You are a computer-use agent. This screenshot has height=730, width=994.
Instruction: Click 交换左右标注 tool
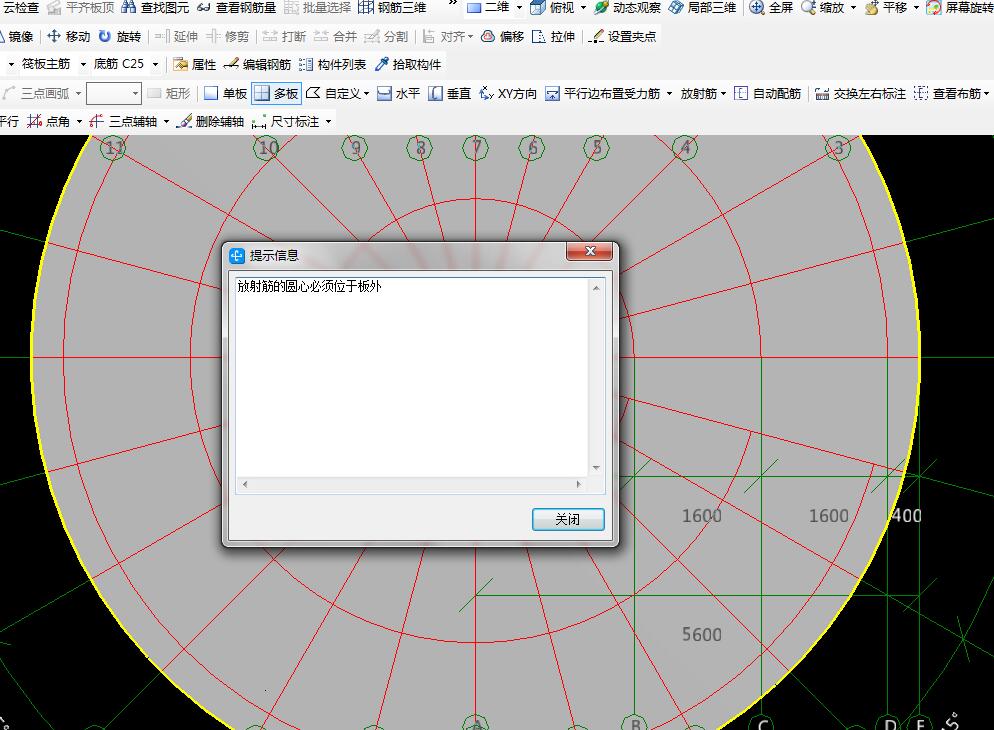click(x=860, y=93)
